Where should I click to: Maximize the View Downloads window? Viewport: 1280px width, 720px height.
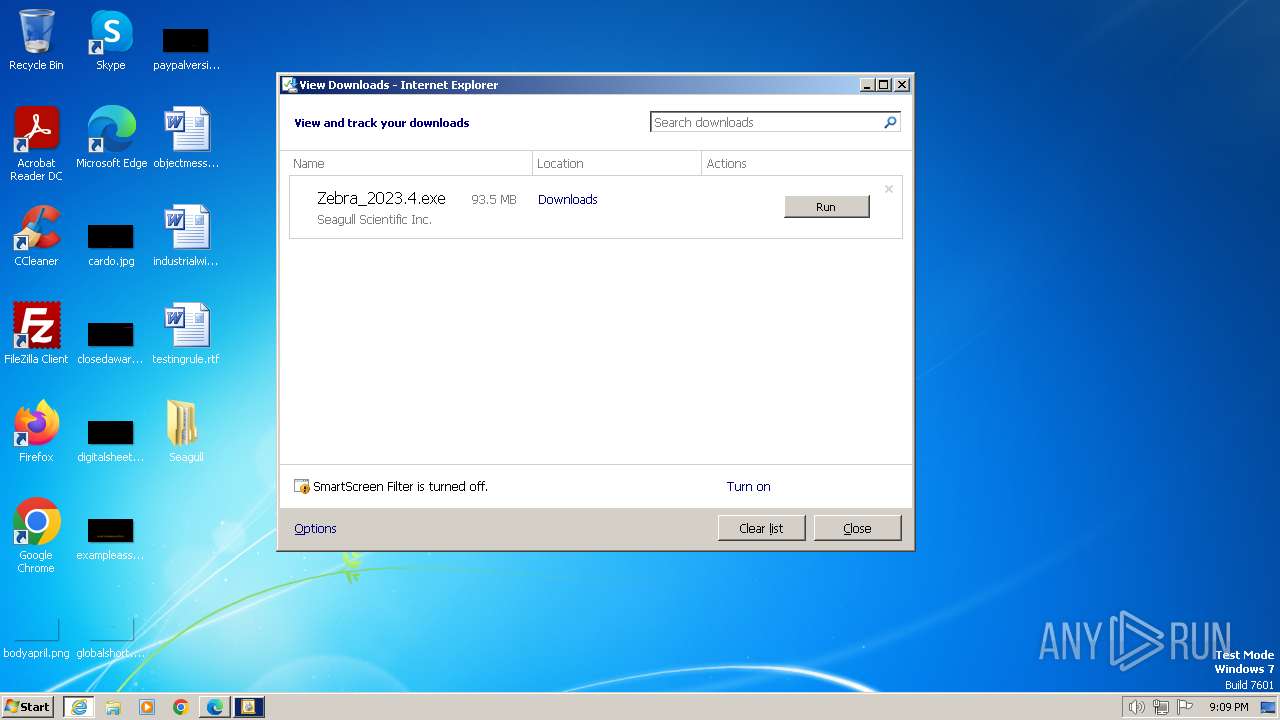[x=884, y=85]
